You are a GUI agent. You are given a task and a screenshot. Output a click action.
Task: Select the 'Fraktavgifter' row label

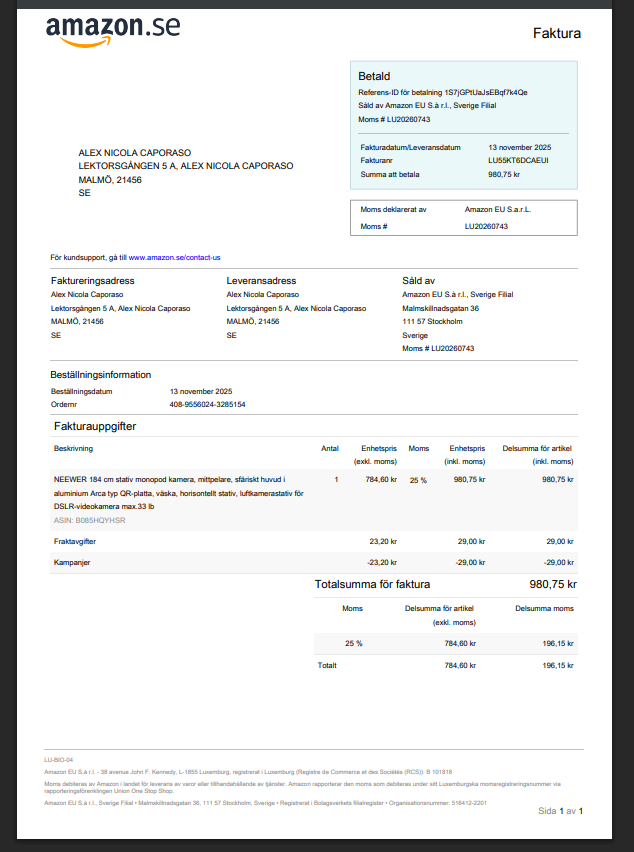[x=75, y=542]
